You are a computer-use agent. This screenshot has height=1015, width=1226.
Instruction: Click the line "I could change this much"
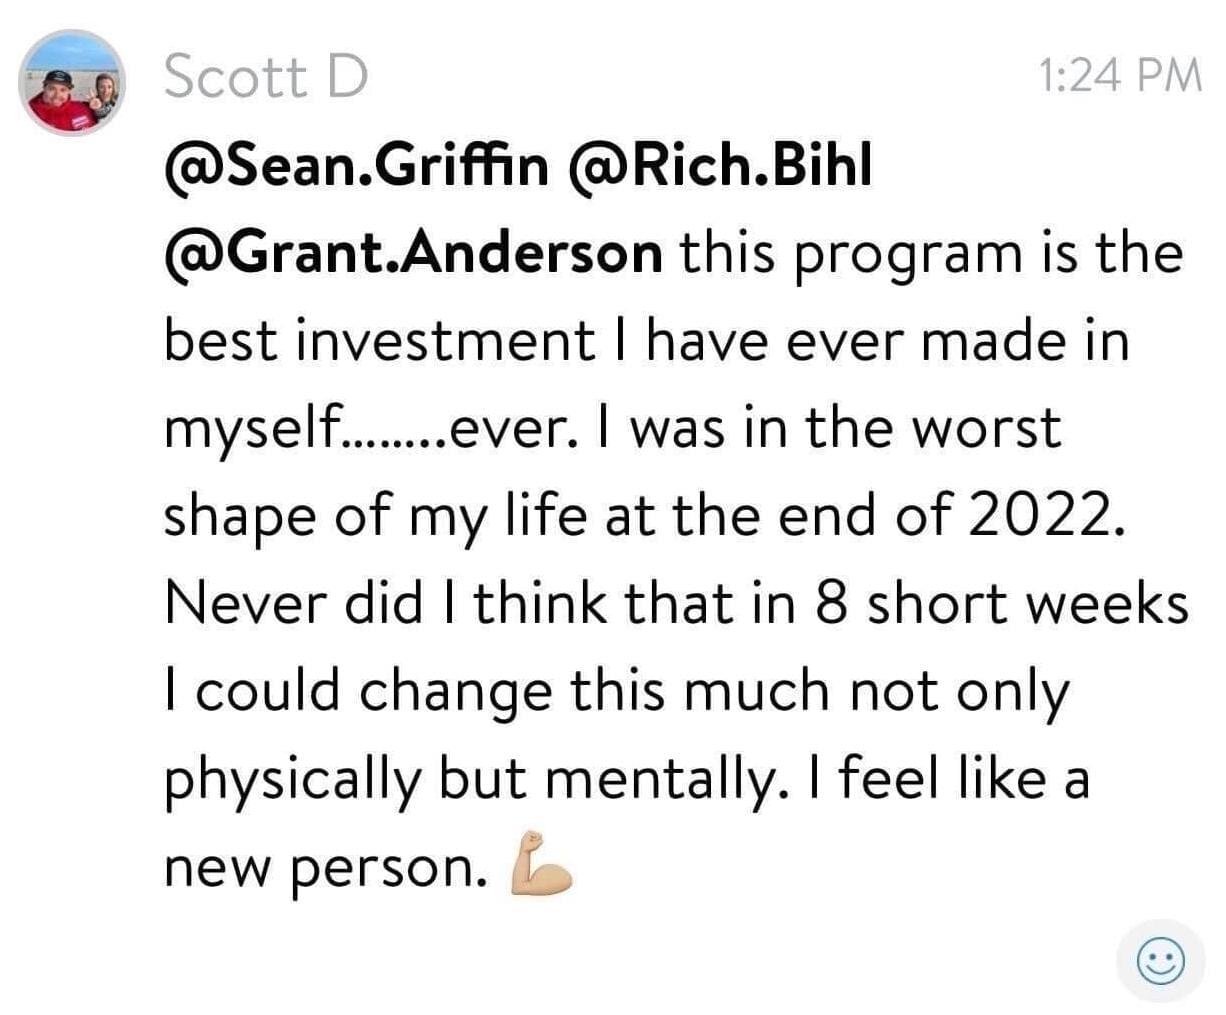[496, 692]
